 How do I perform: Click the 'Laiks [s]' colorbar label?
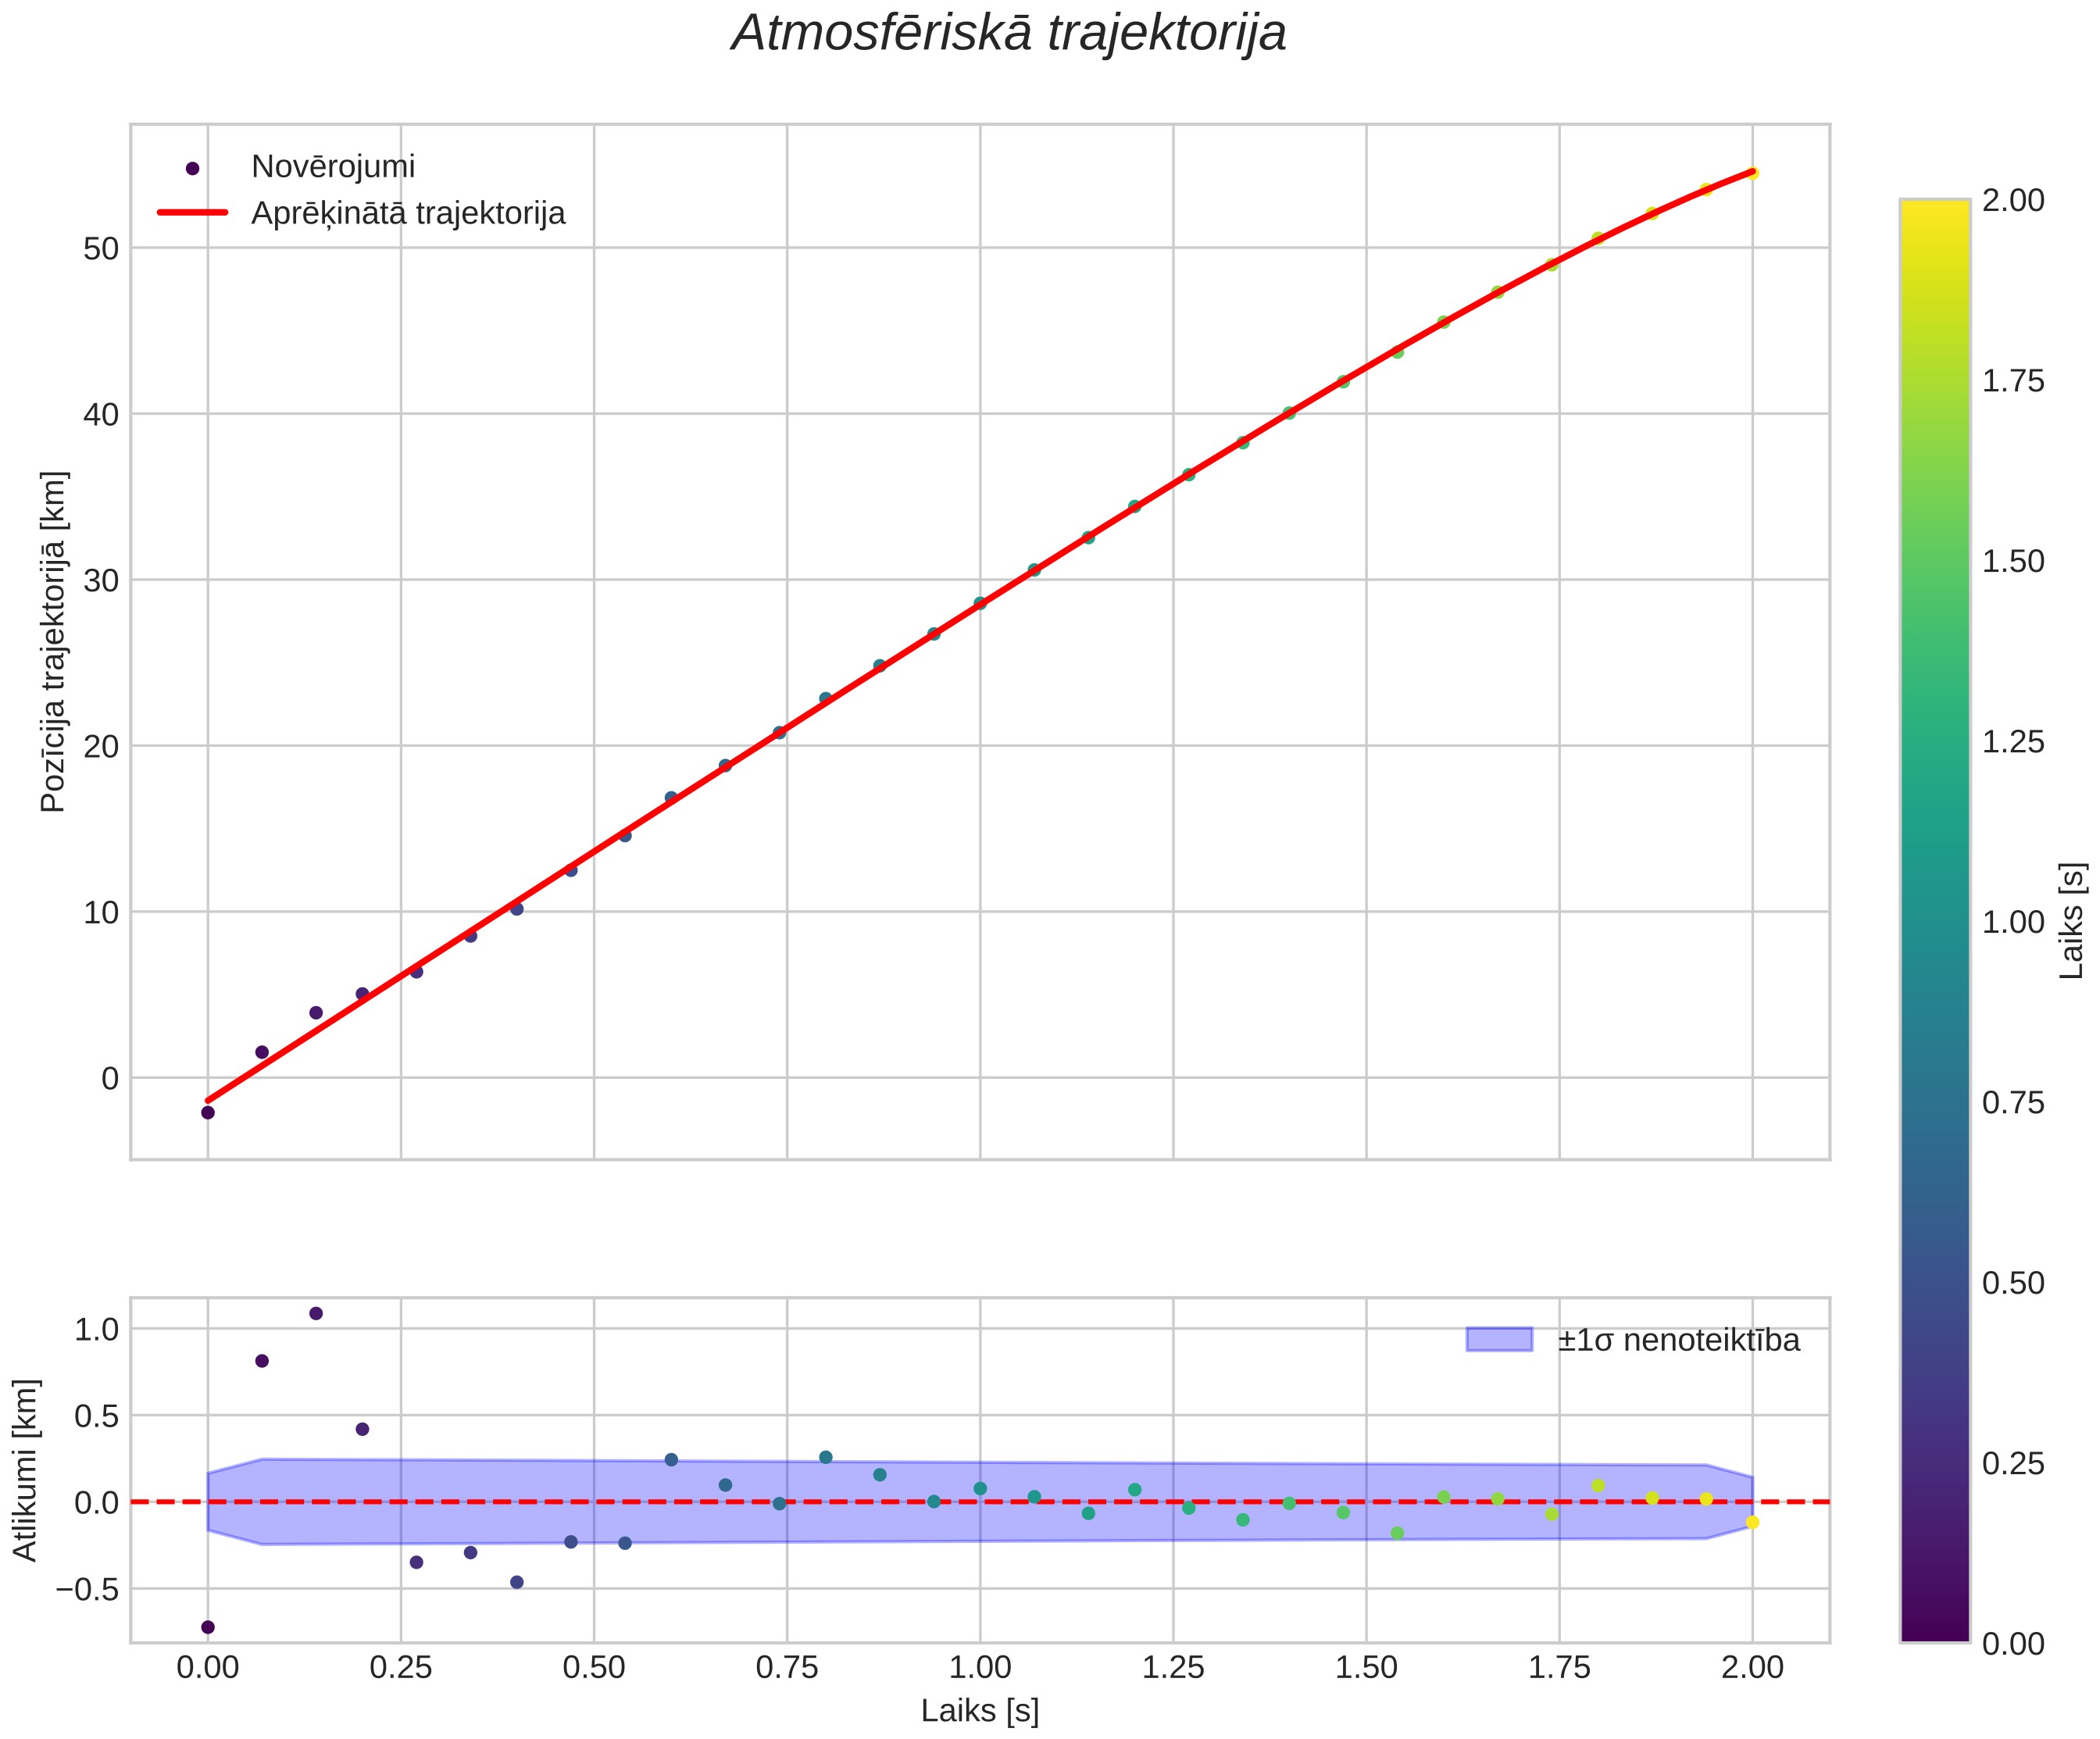(2073, 920)
